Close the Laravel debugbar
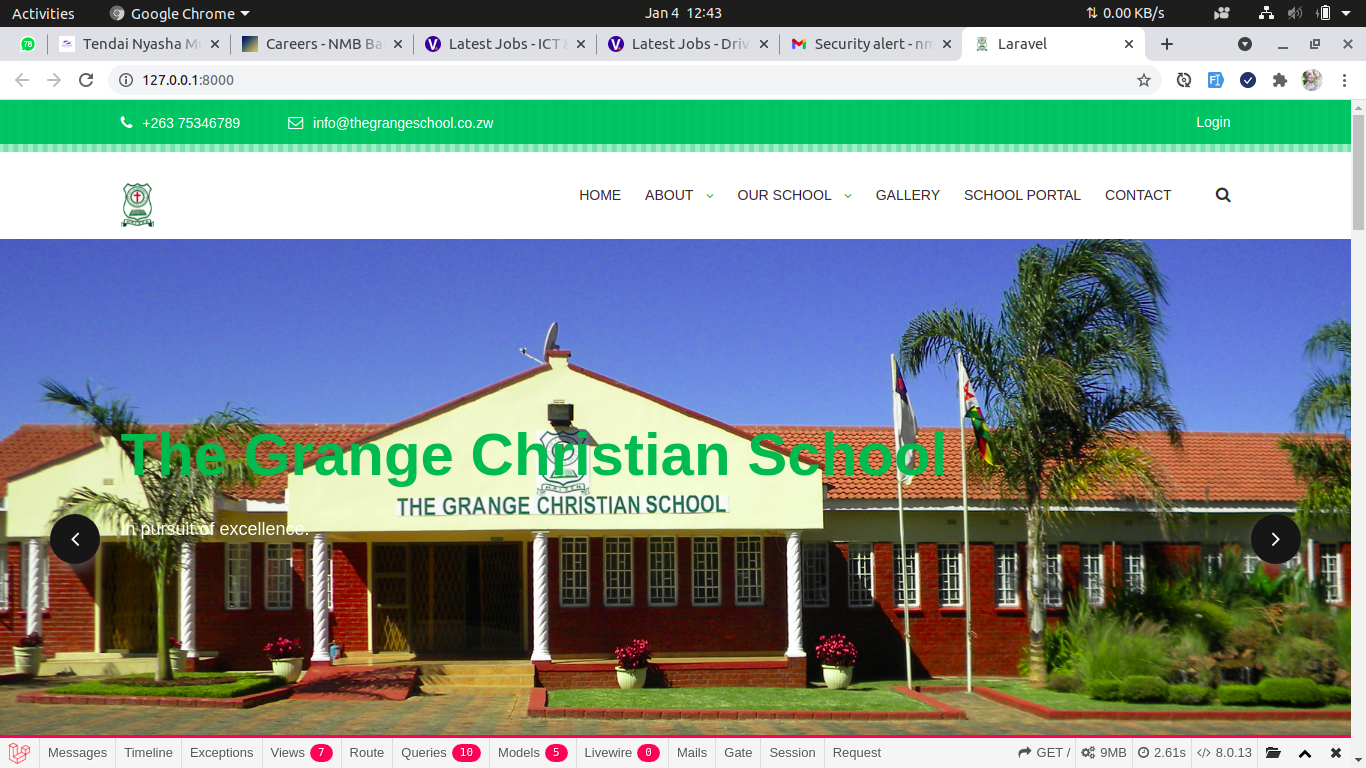The image size is (1366, 768). 1336,753
